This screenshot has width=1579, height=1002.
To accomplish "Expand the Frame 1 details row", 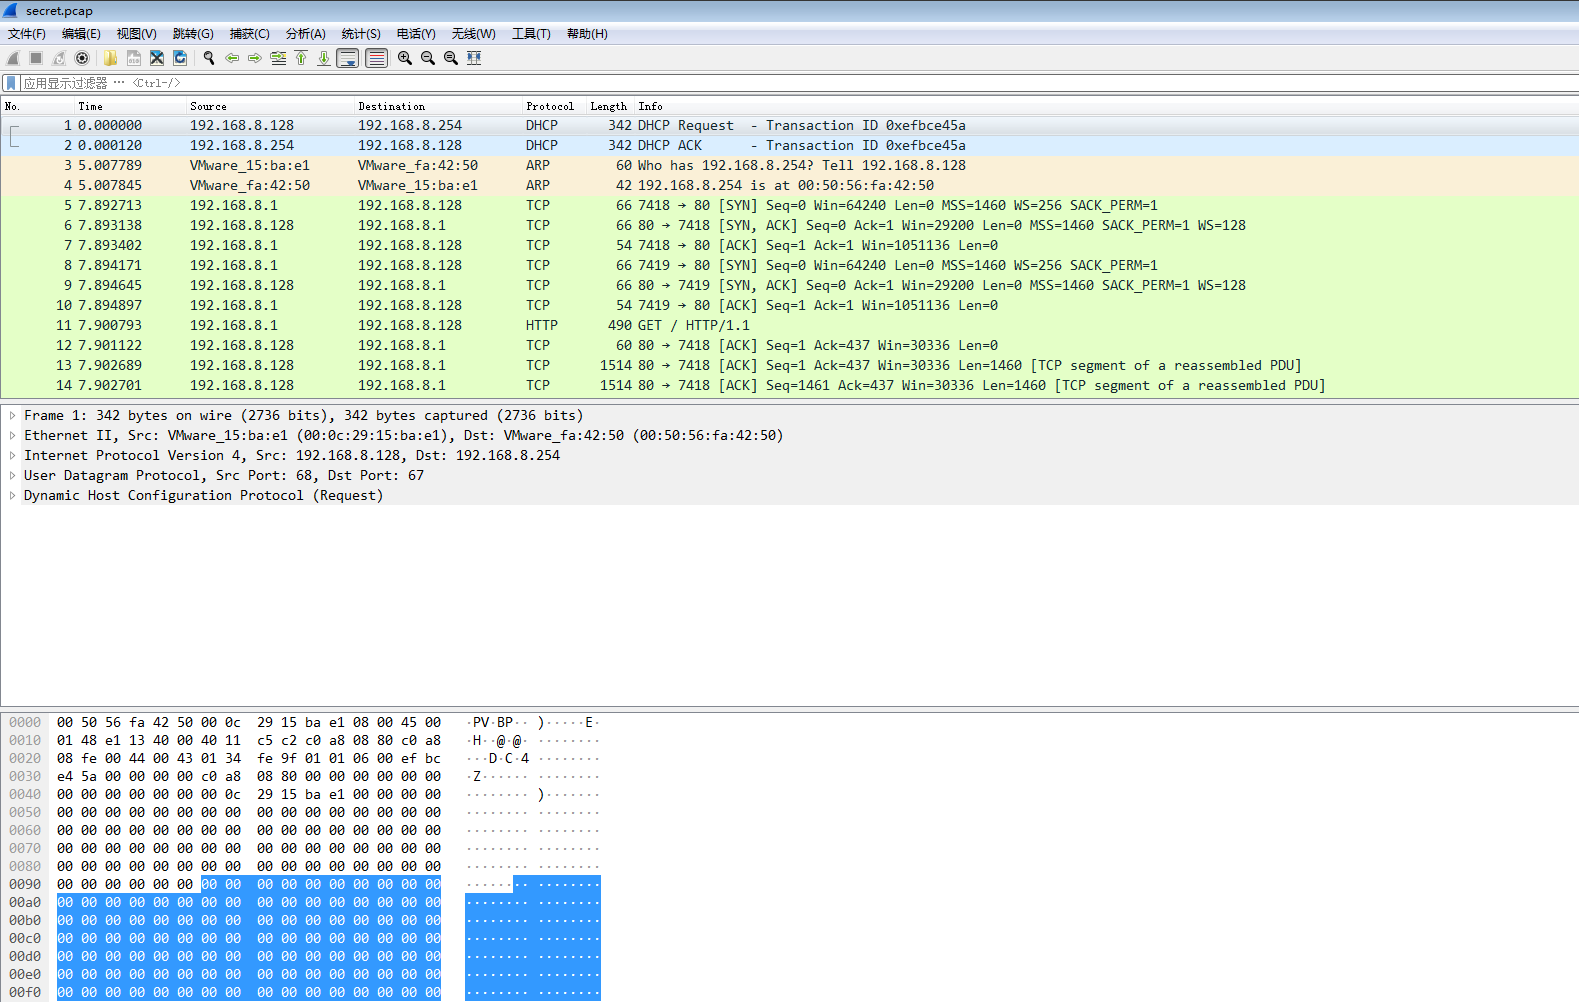I will (x=12, y=415).
